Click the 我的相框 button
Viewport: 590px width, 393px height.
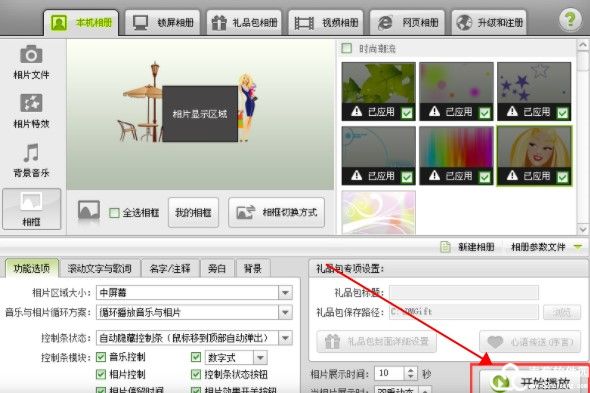193,213
